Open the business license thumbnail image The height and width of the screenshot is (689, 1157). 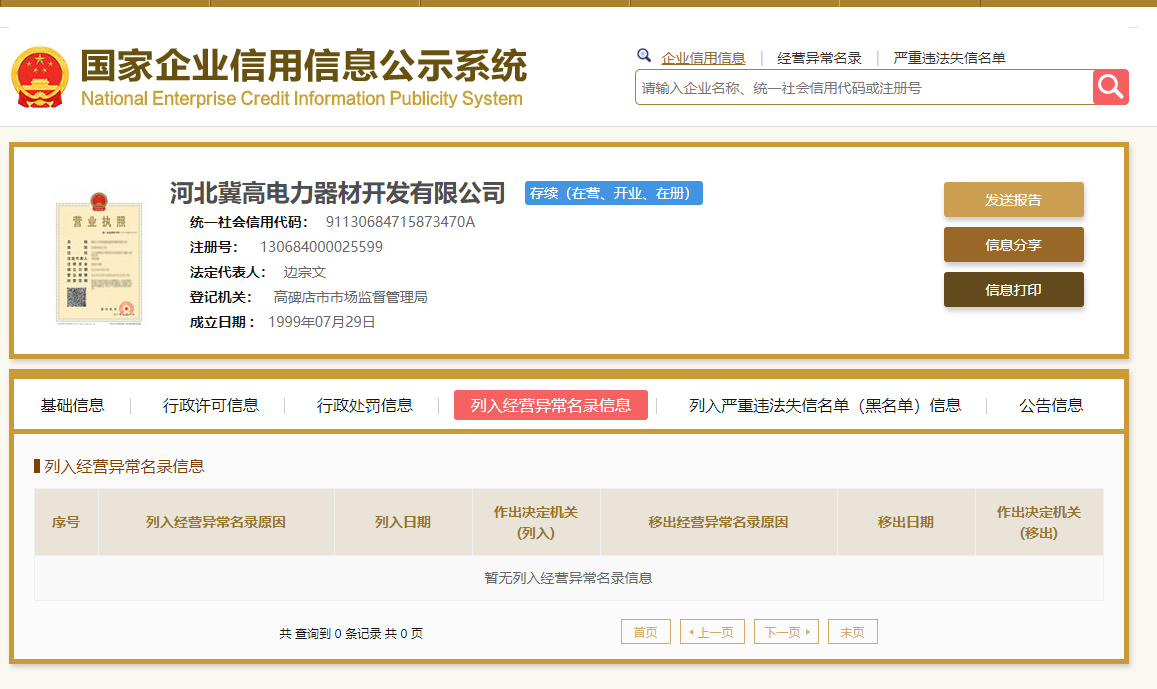click(x=99, y=258)
